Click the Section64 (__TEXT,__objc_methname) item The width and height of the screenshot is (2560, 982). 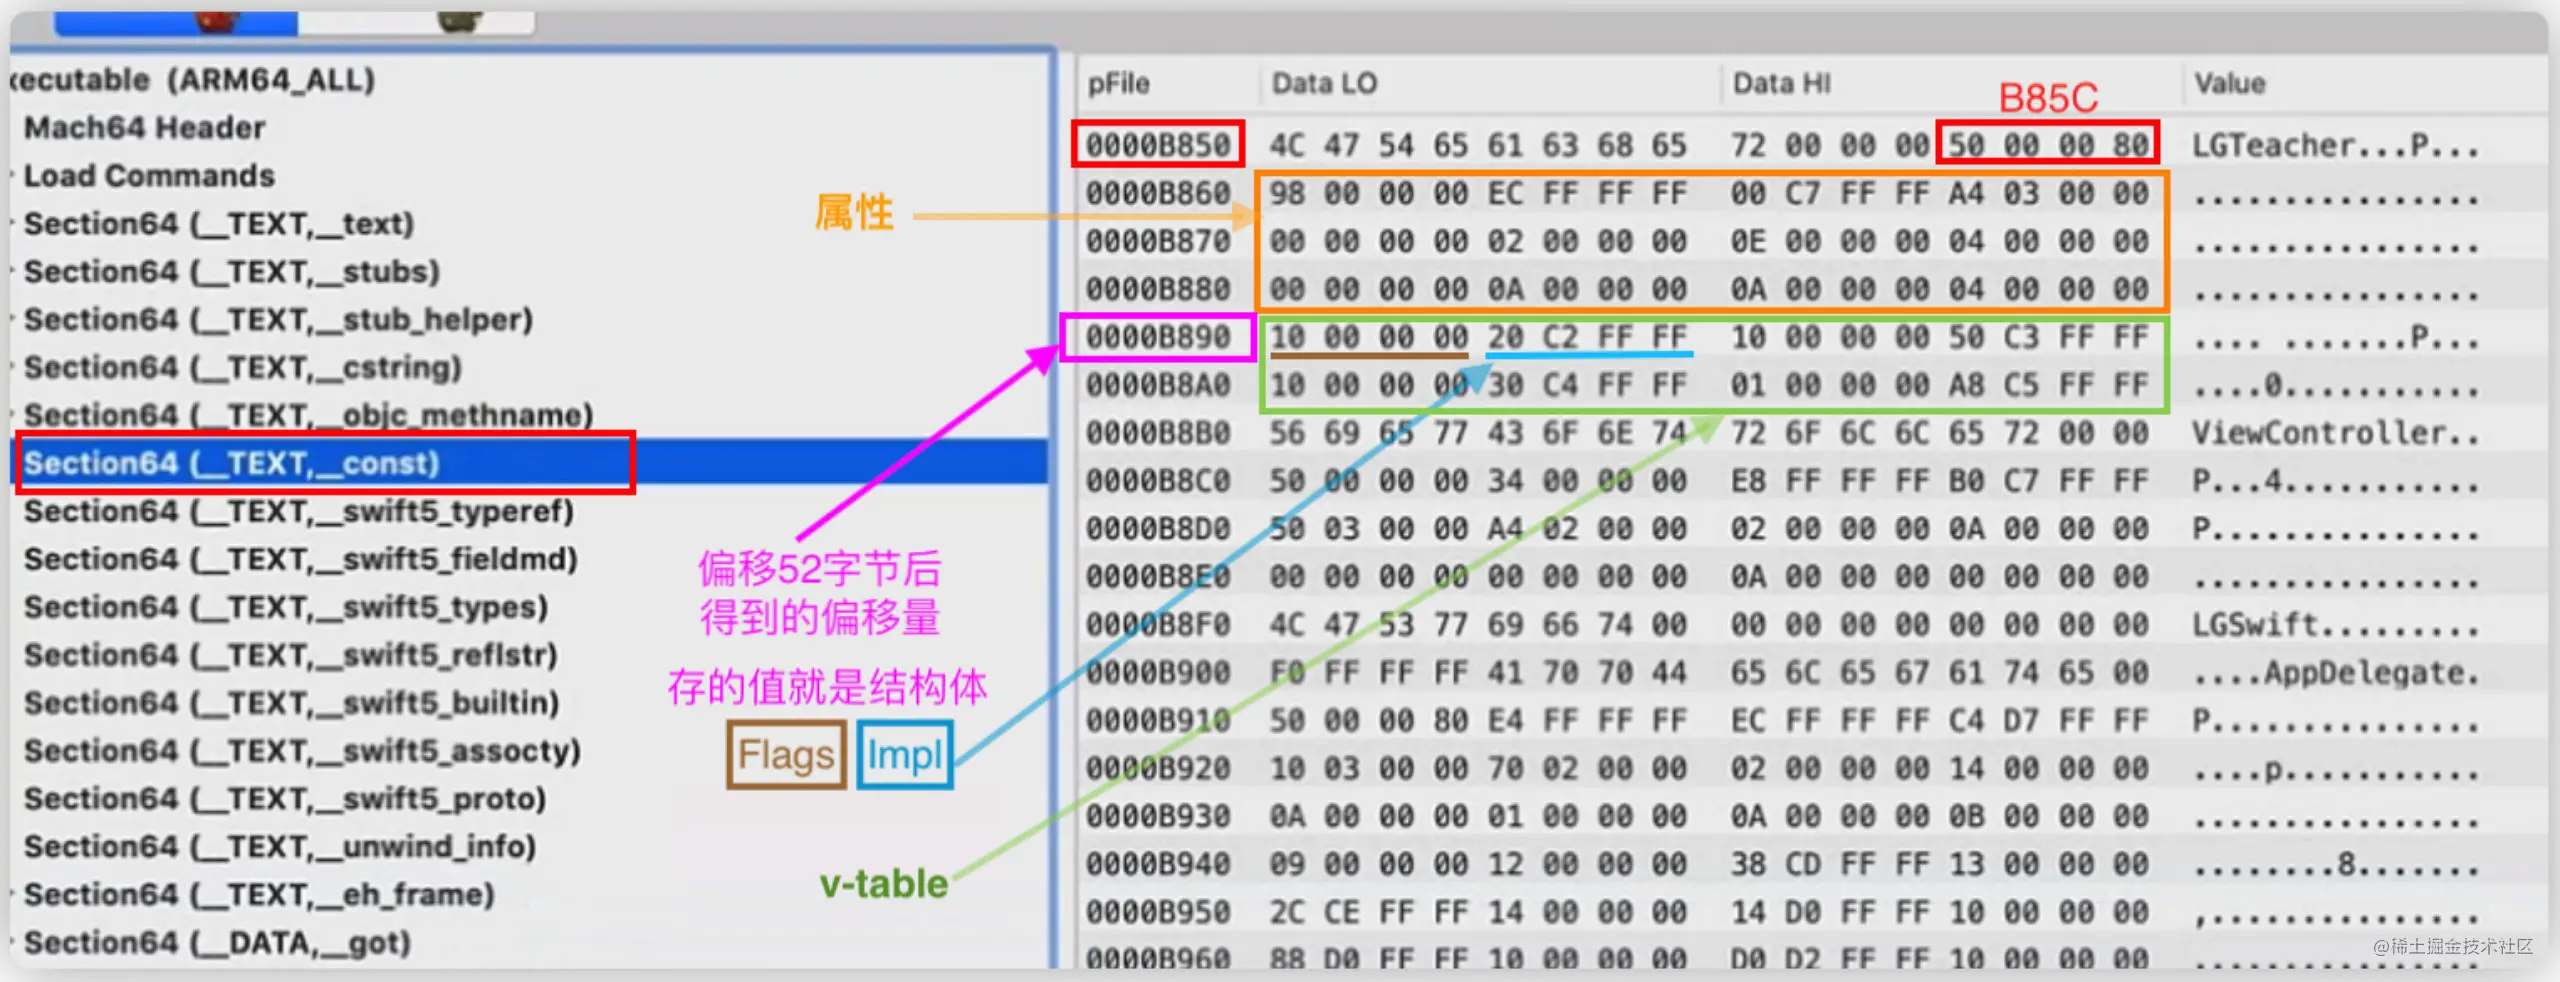coord(308,415)
